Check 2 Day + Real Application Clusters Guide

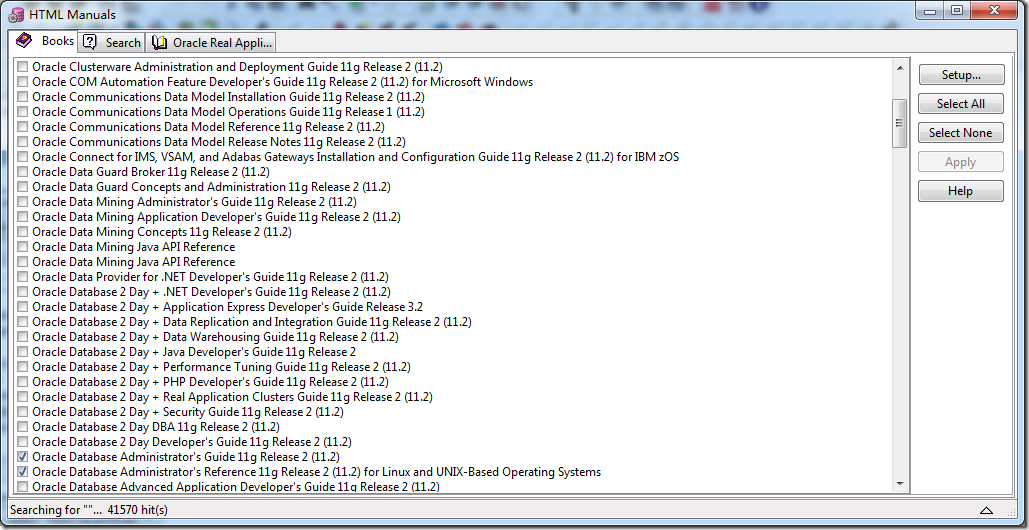(23, 397)
